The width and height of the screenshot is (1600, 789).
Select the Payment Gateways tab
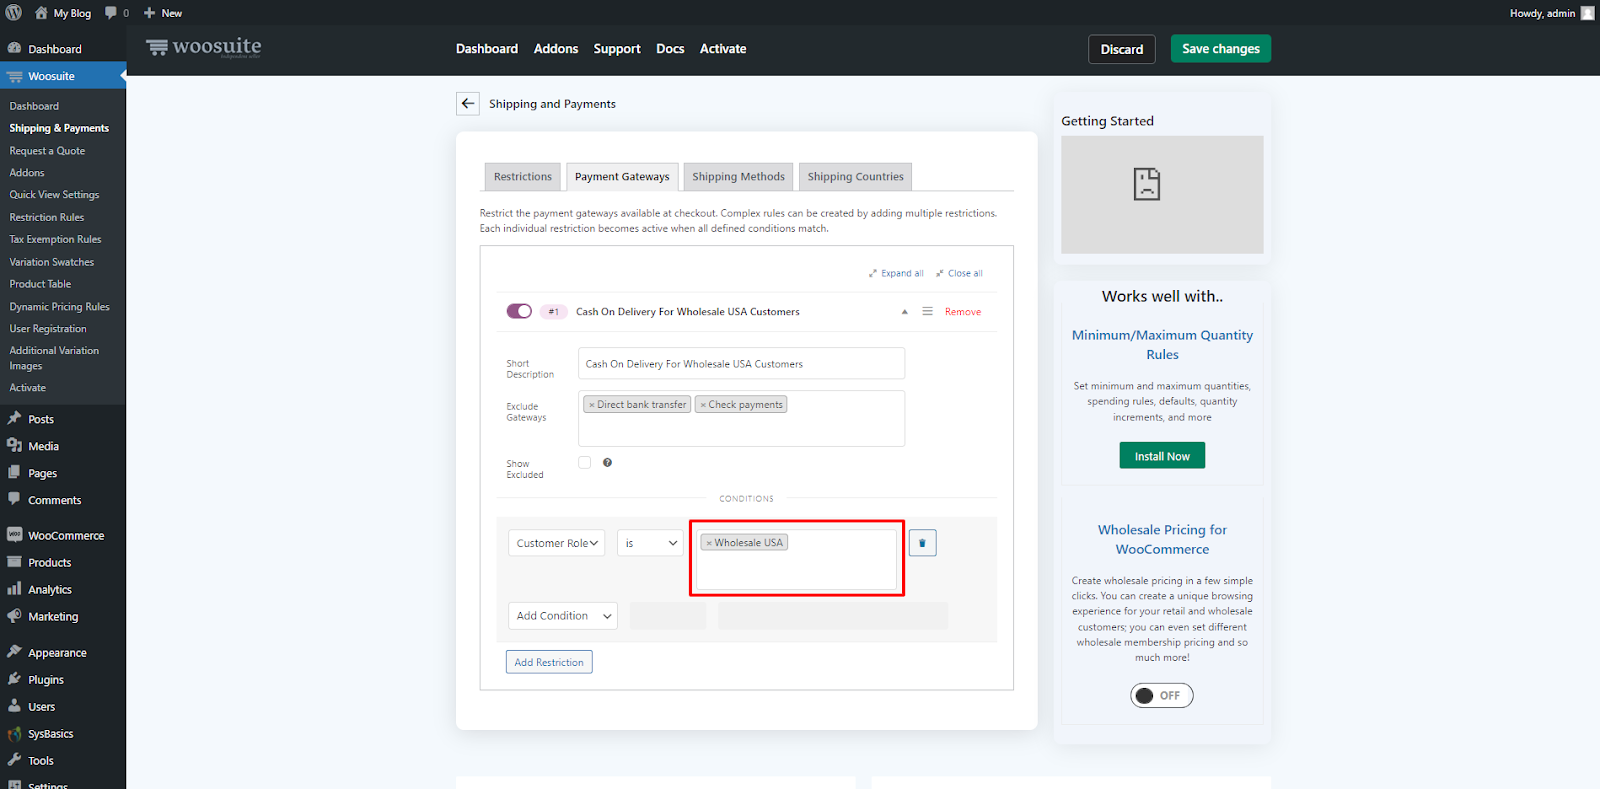[622, 176]
